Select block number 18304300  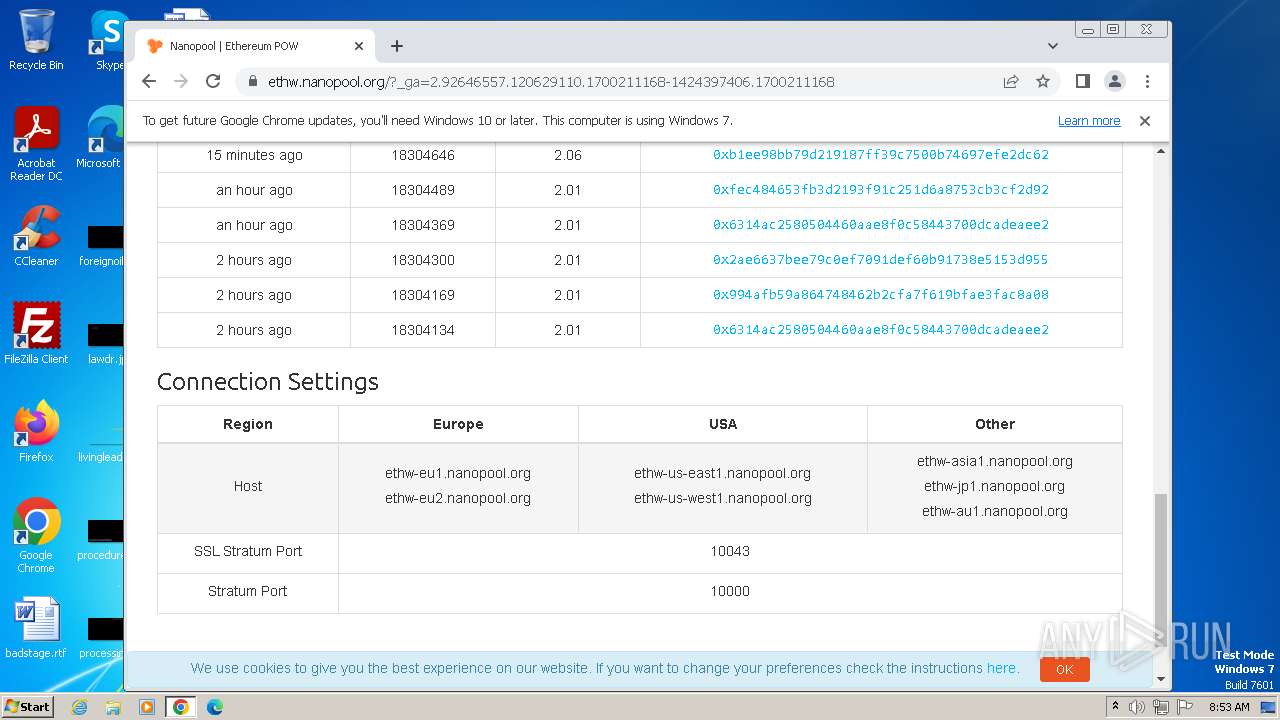[x=423, y=260]
